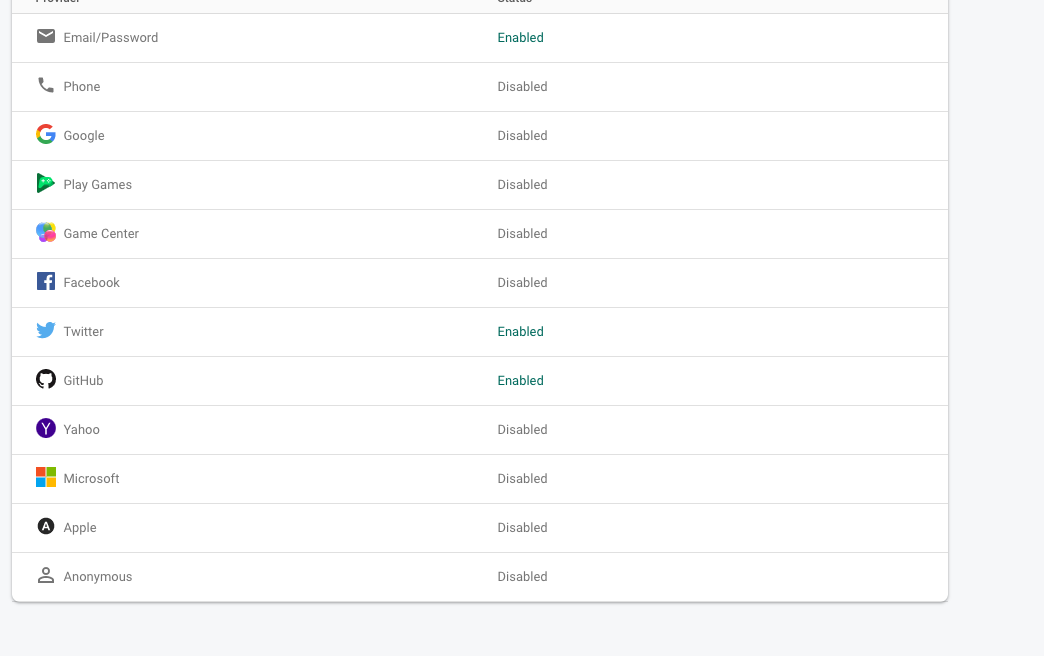Click the Yahoo purple icon
Viewport: 1044px width, 656px height.
point(46,428)
